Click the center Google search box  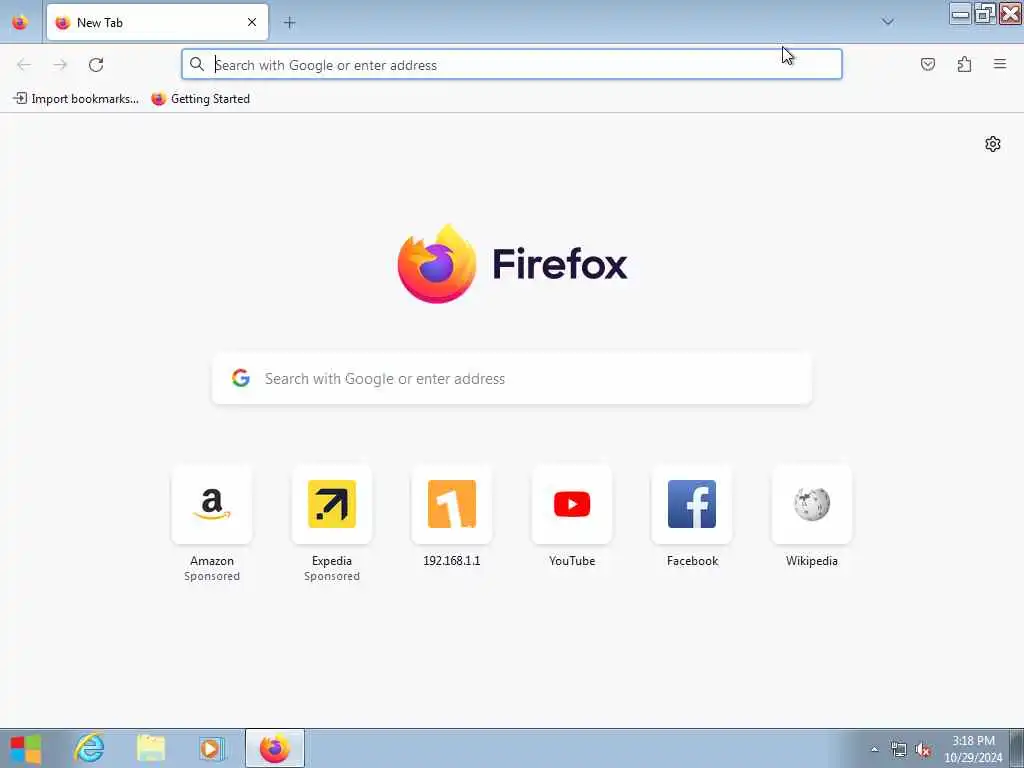[x=512, y=379]
